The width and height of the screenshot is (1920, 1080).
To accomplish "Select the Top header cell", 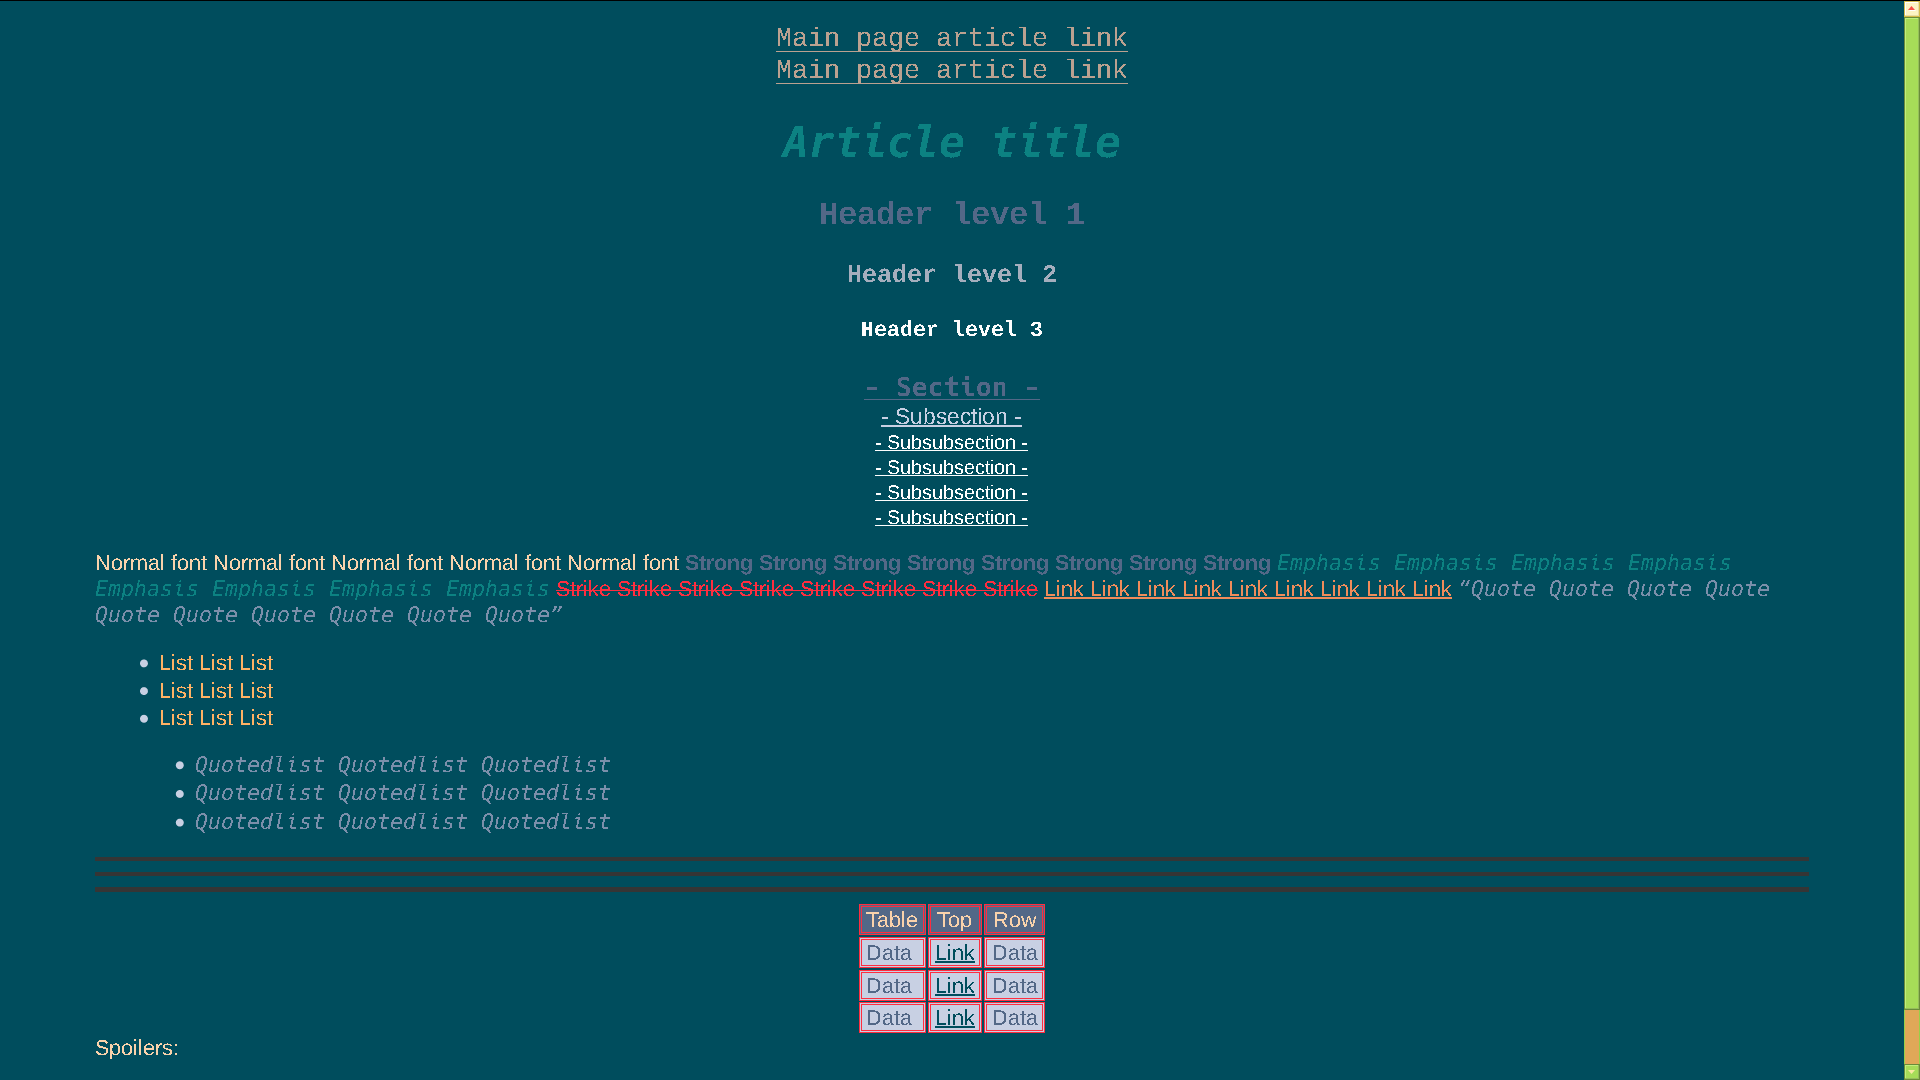I will [954, 919].
